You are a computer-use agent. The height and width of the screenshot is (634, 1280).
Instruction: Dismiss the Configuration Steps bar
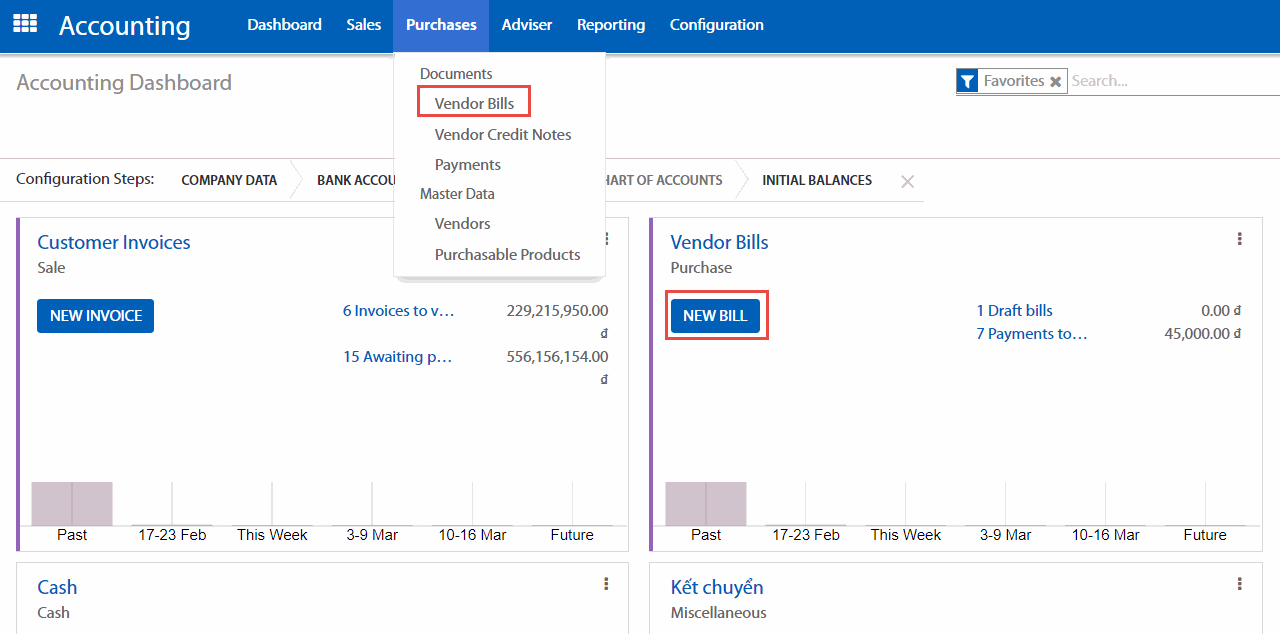pos(907,182)
